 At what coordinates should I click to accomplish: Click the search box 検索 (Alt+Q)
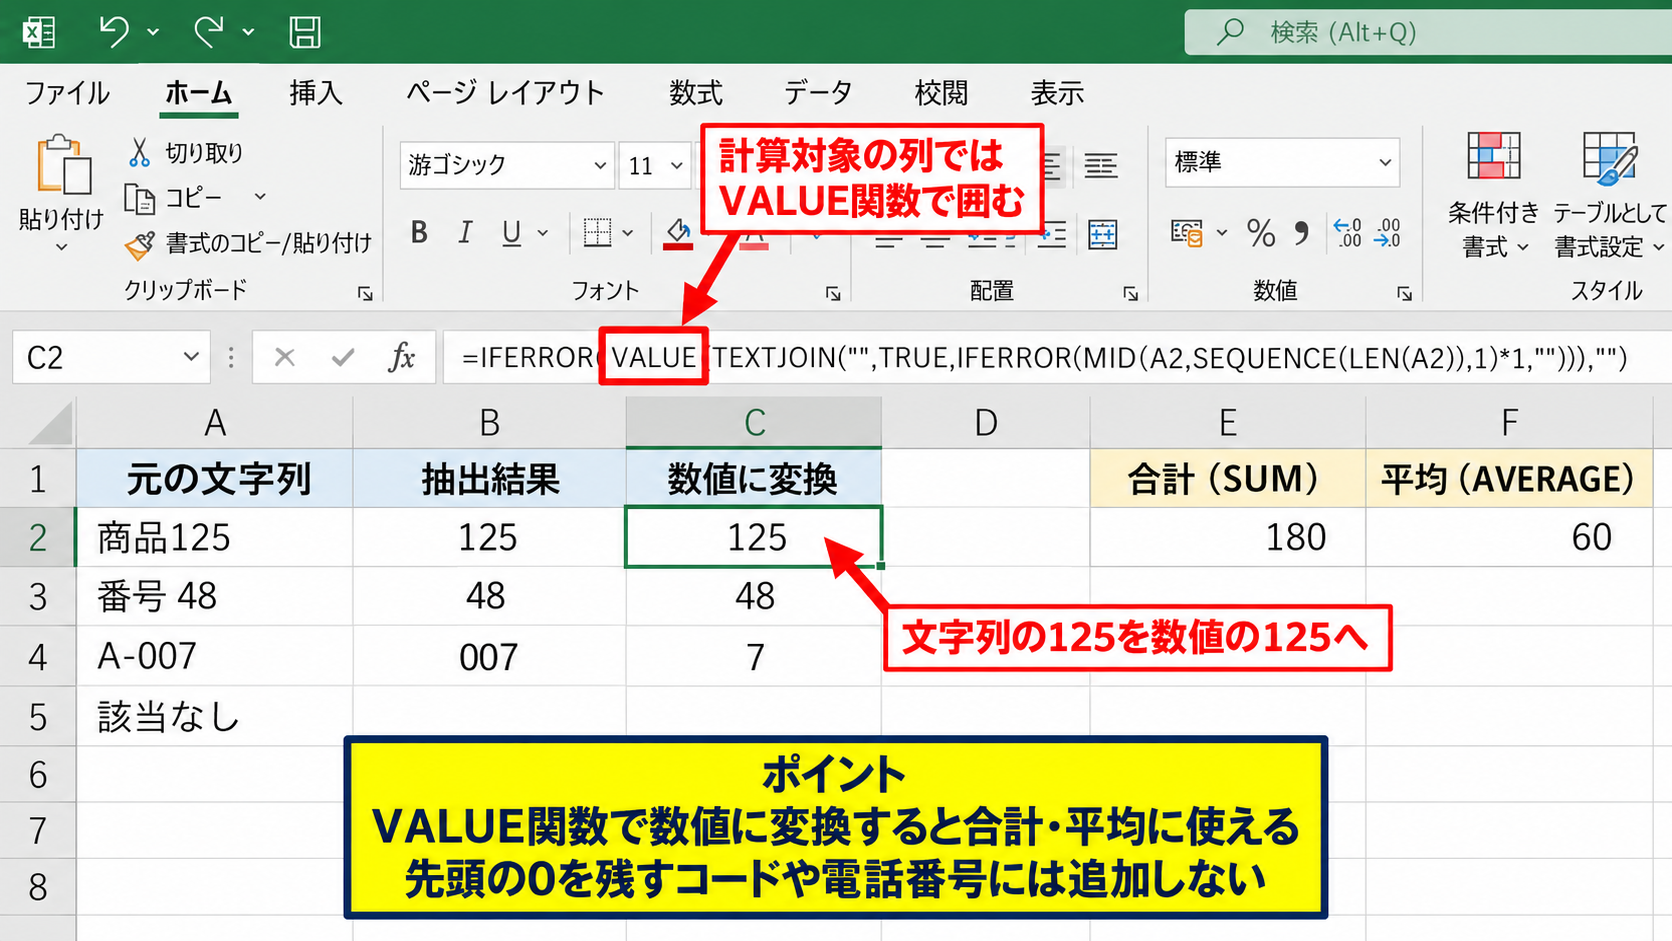coord(1428,32)
